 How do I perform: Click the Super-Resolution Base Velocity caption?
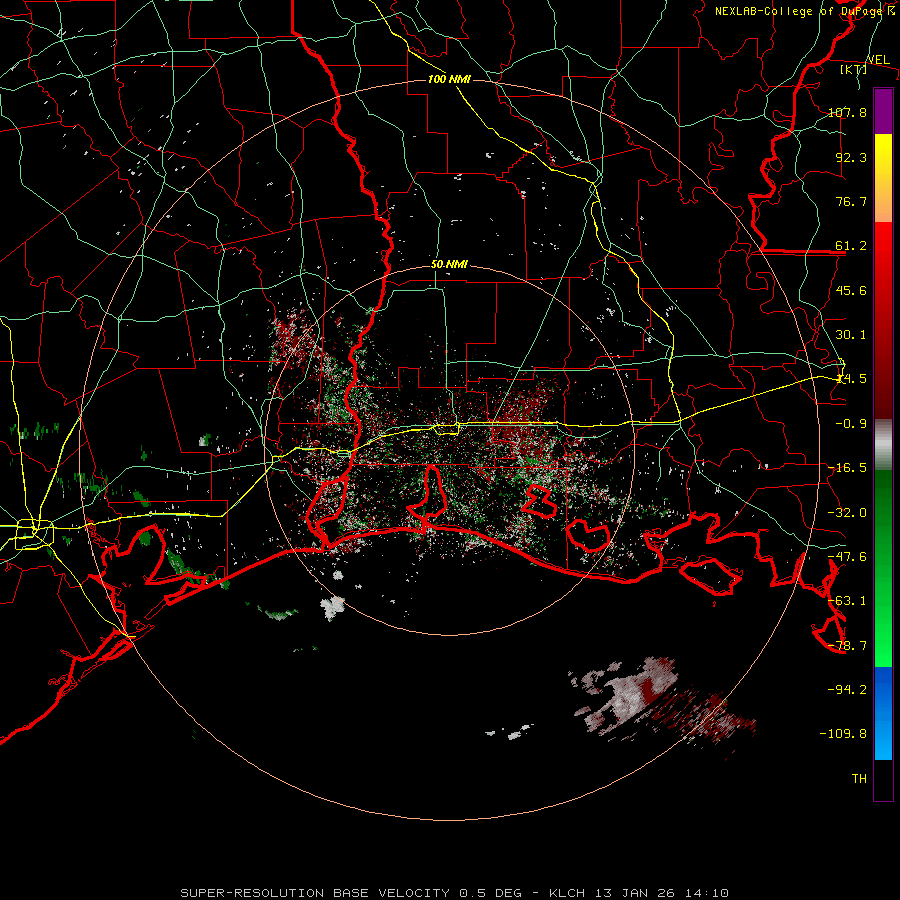click(x=455, y=893)
